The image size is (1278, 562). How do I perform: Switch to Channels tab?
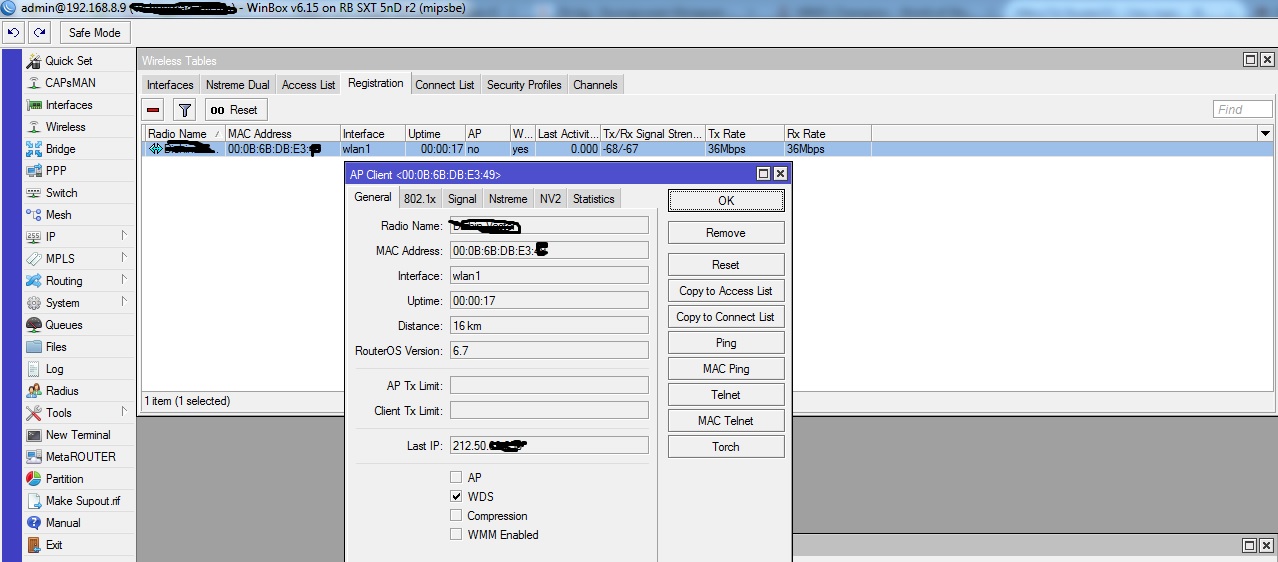click(595, 85)
